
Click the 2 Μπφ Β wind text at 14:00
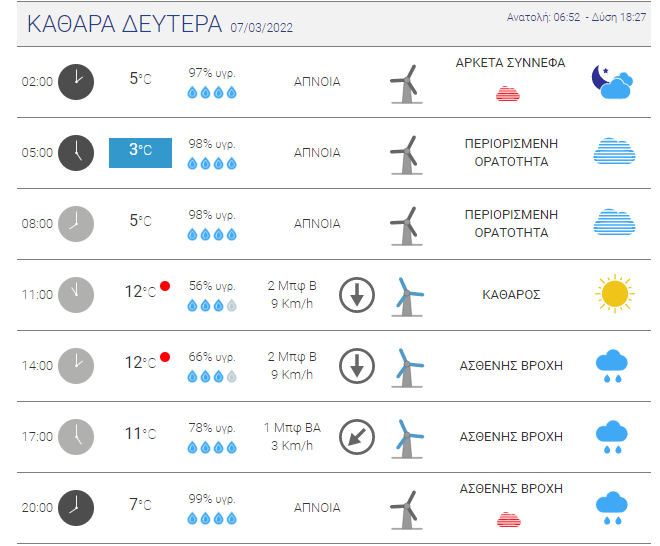pyautogui.click(x=292, y=356)
